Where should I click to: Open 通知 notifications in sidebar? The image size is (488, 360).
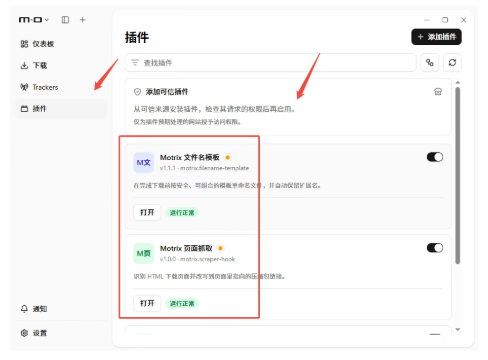click(61, 309)
